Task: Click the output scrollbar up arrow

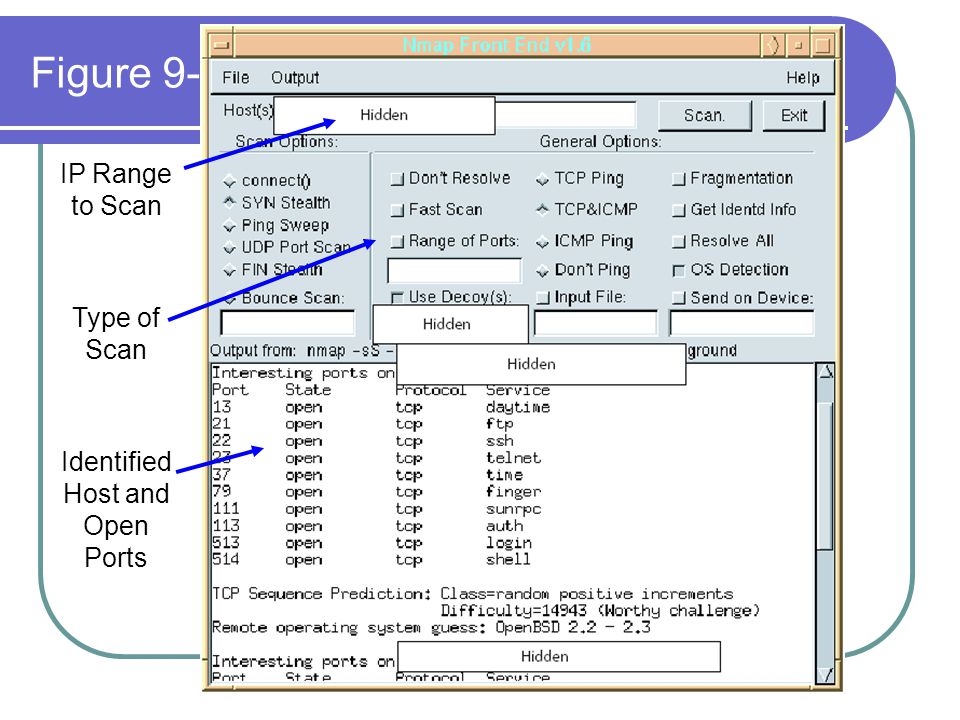Action: click(826, 371)
